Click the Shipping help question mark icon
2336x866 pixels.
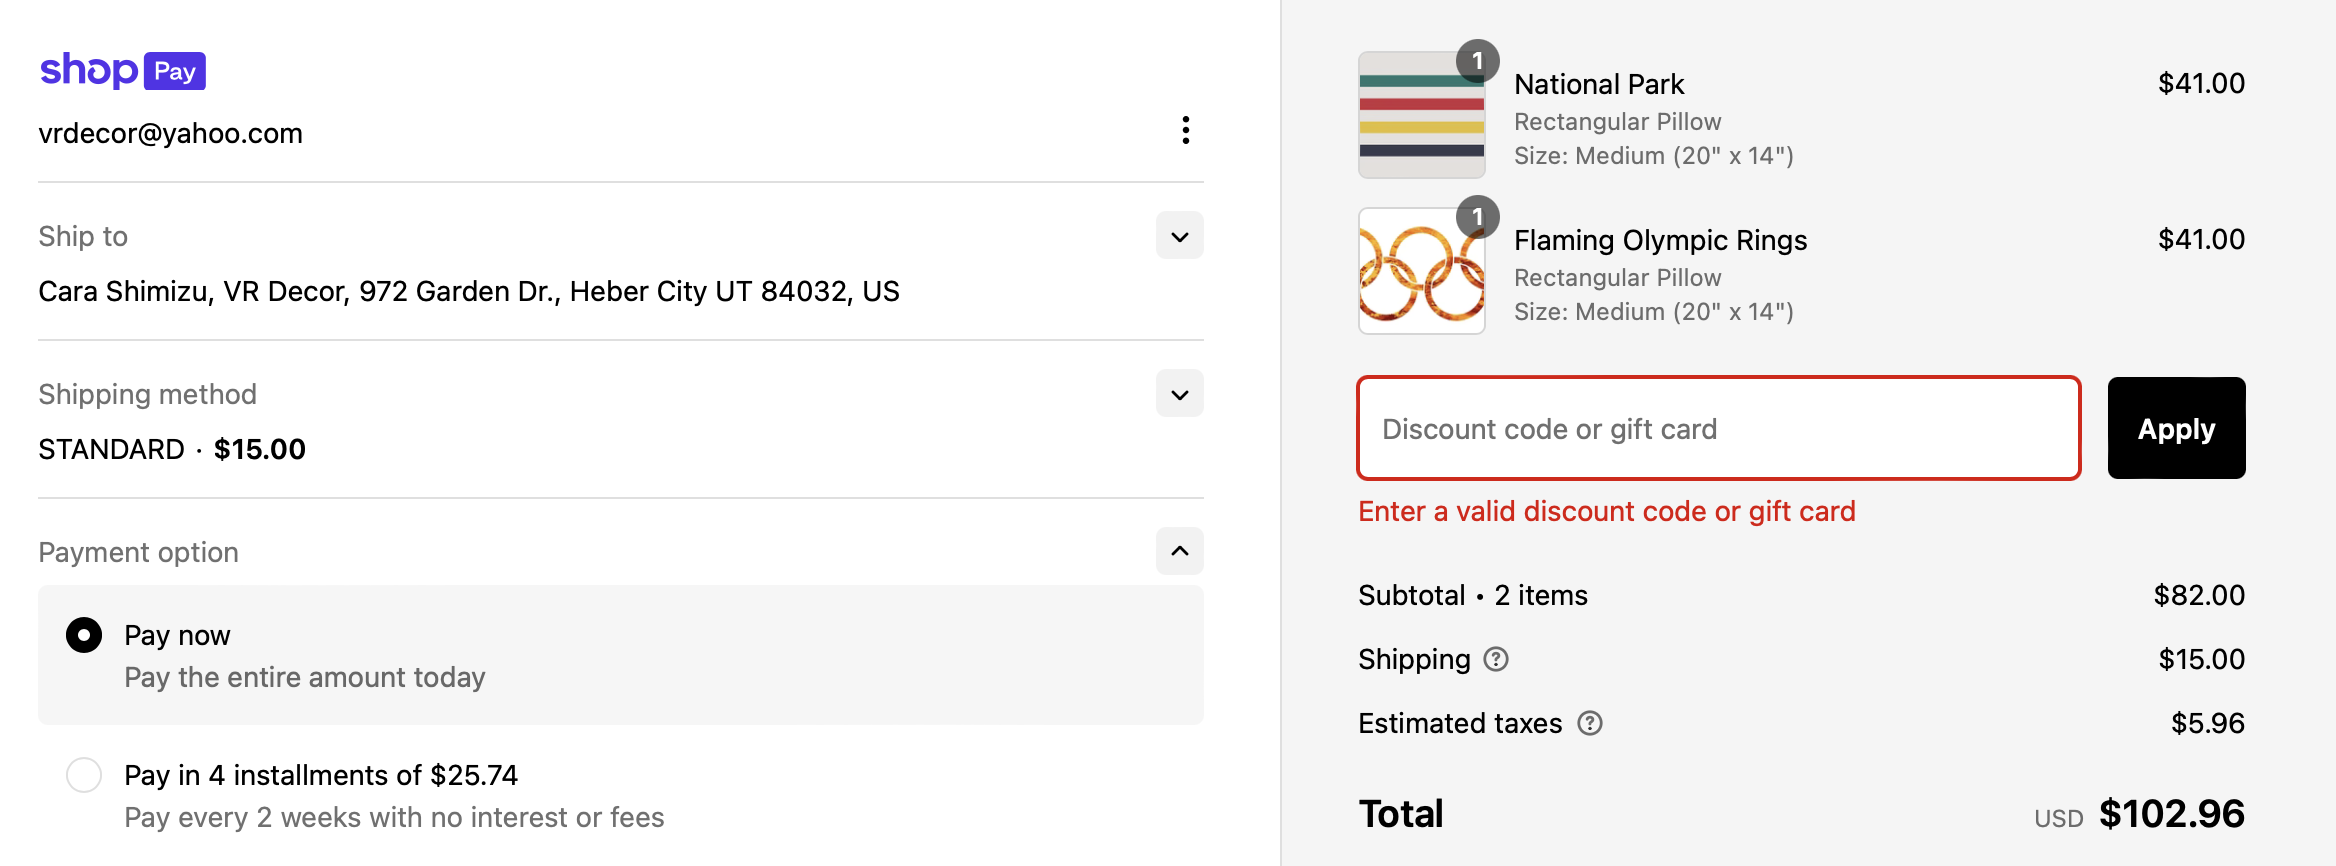[1496, 659]
